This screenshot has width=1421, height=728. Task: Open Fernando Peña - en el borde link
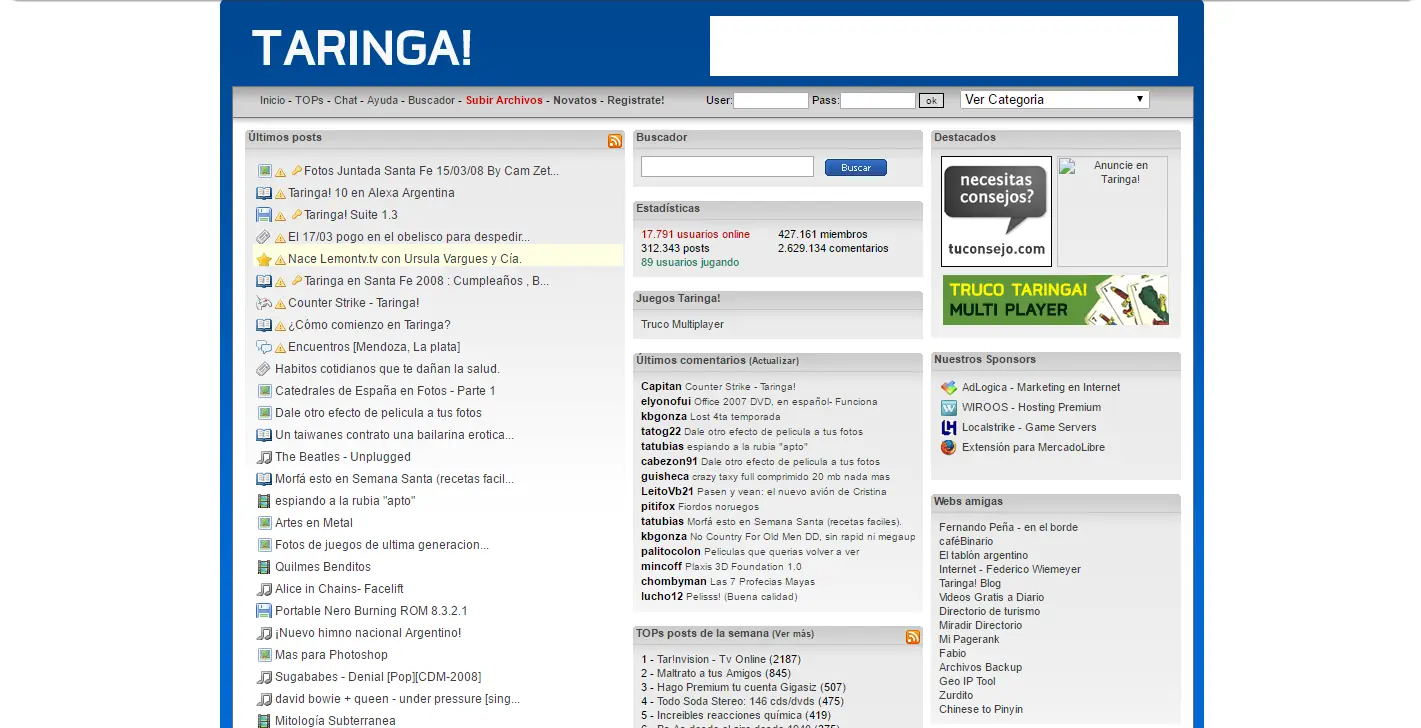(x=1008, y=528)
